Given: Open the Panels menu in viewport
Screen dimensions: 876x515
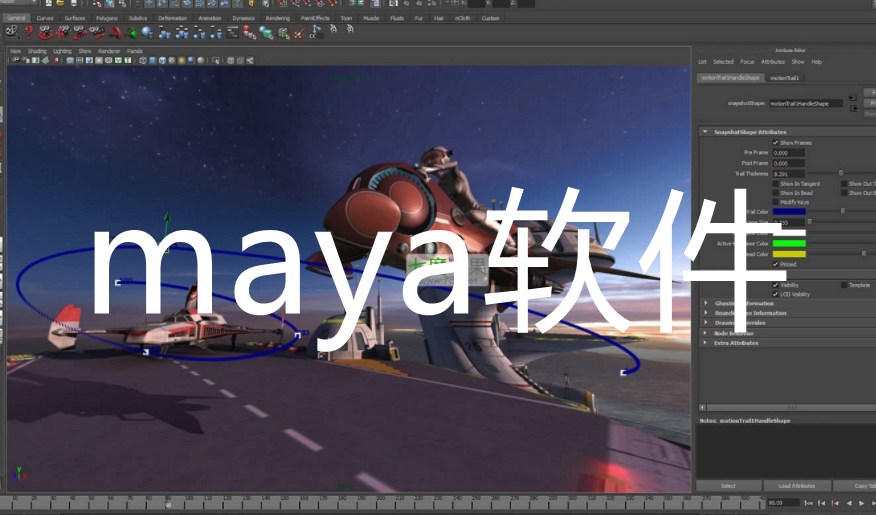Looking at the screenshot, I should [x=135, y=51].
